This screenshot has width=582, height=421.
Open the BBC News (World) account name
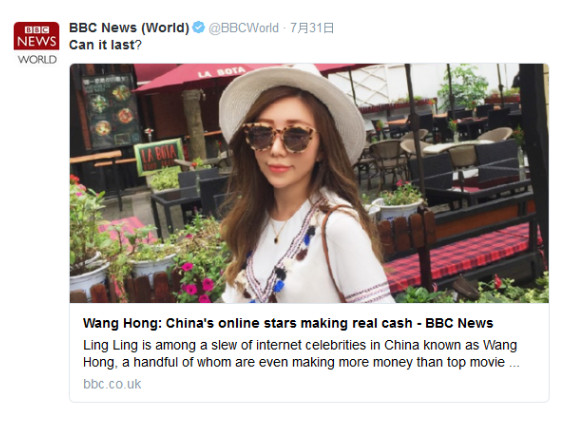[x=129, y=27]
